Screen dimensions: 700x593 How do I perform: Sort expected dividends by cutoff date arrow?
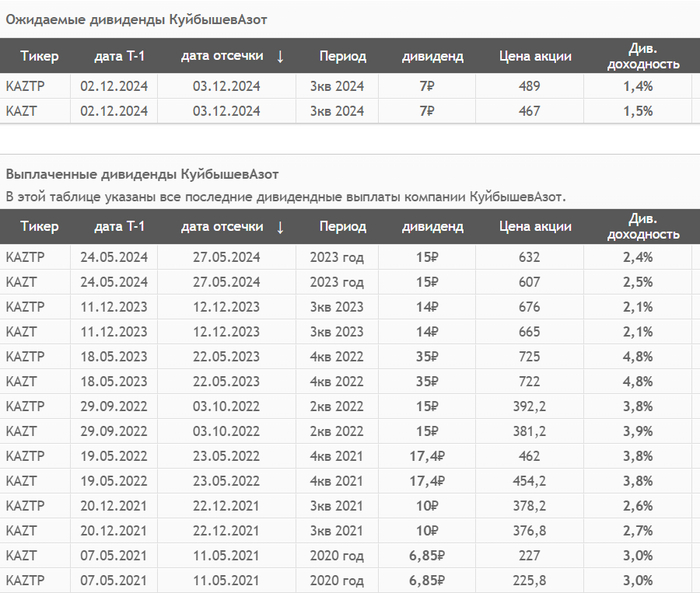pos(280,56)
